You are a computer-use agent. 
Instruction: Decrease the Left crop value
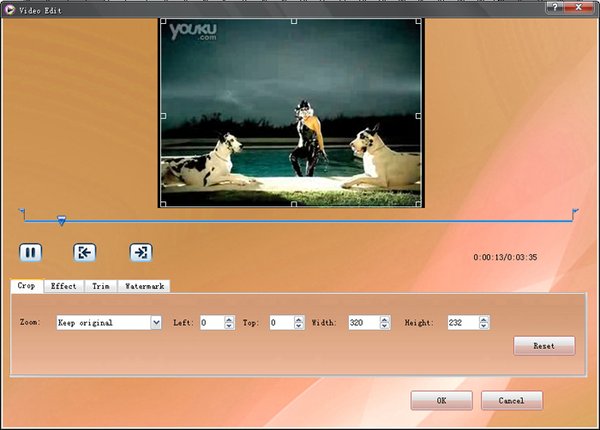coord(229,326)
